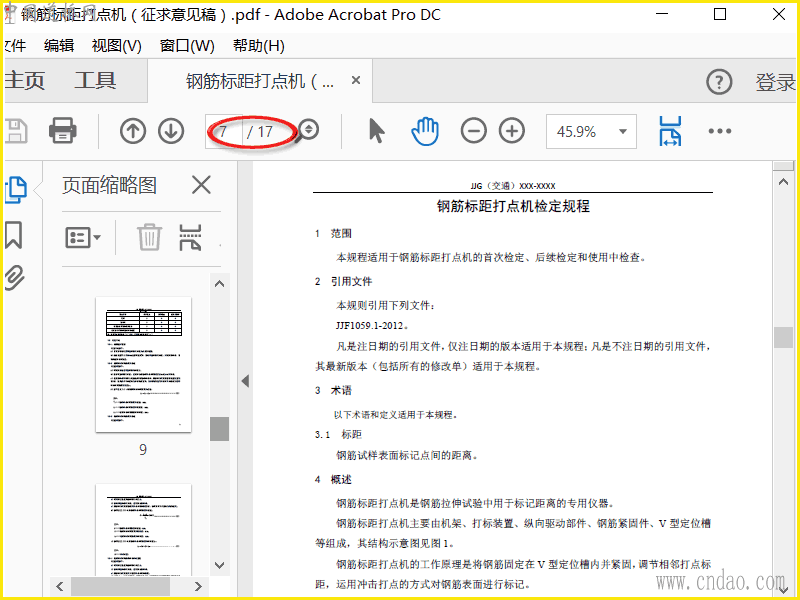Zoom in with the plus icon
The width and height of the screenshot is (800, 600).
[x=512, y=131]
